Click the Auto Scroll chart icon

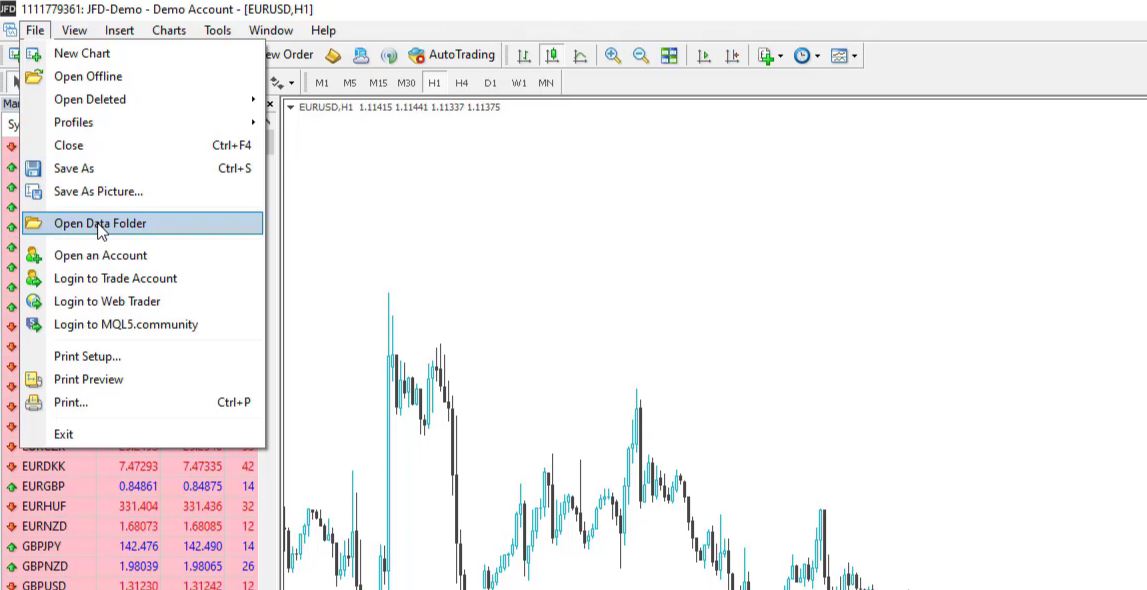coord(704,56)
